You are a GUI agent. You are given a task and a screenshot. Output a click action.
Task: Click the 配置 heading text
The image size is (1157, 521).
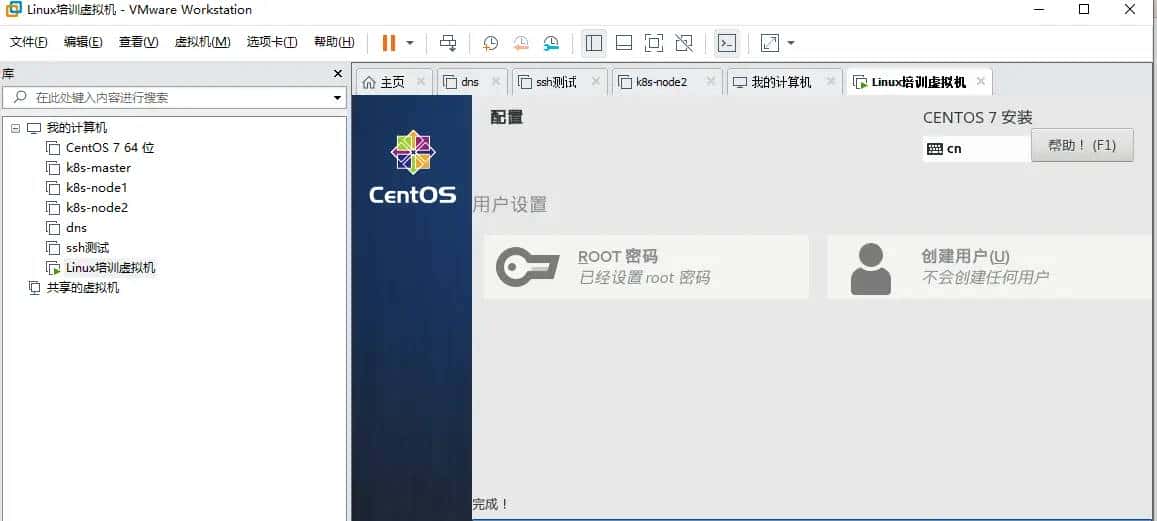507,117
